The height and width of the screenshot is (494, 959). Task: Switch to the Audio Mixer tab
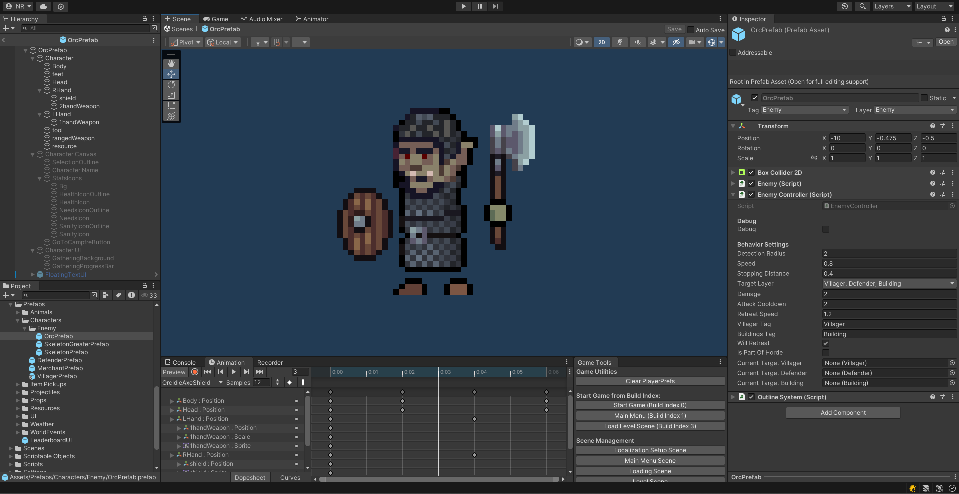(261, 19)
